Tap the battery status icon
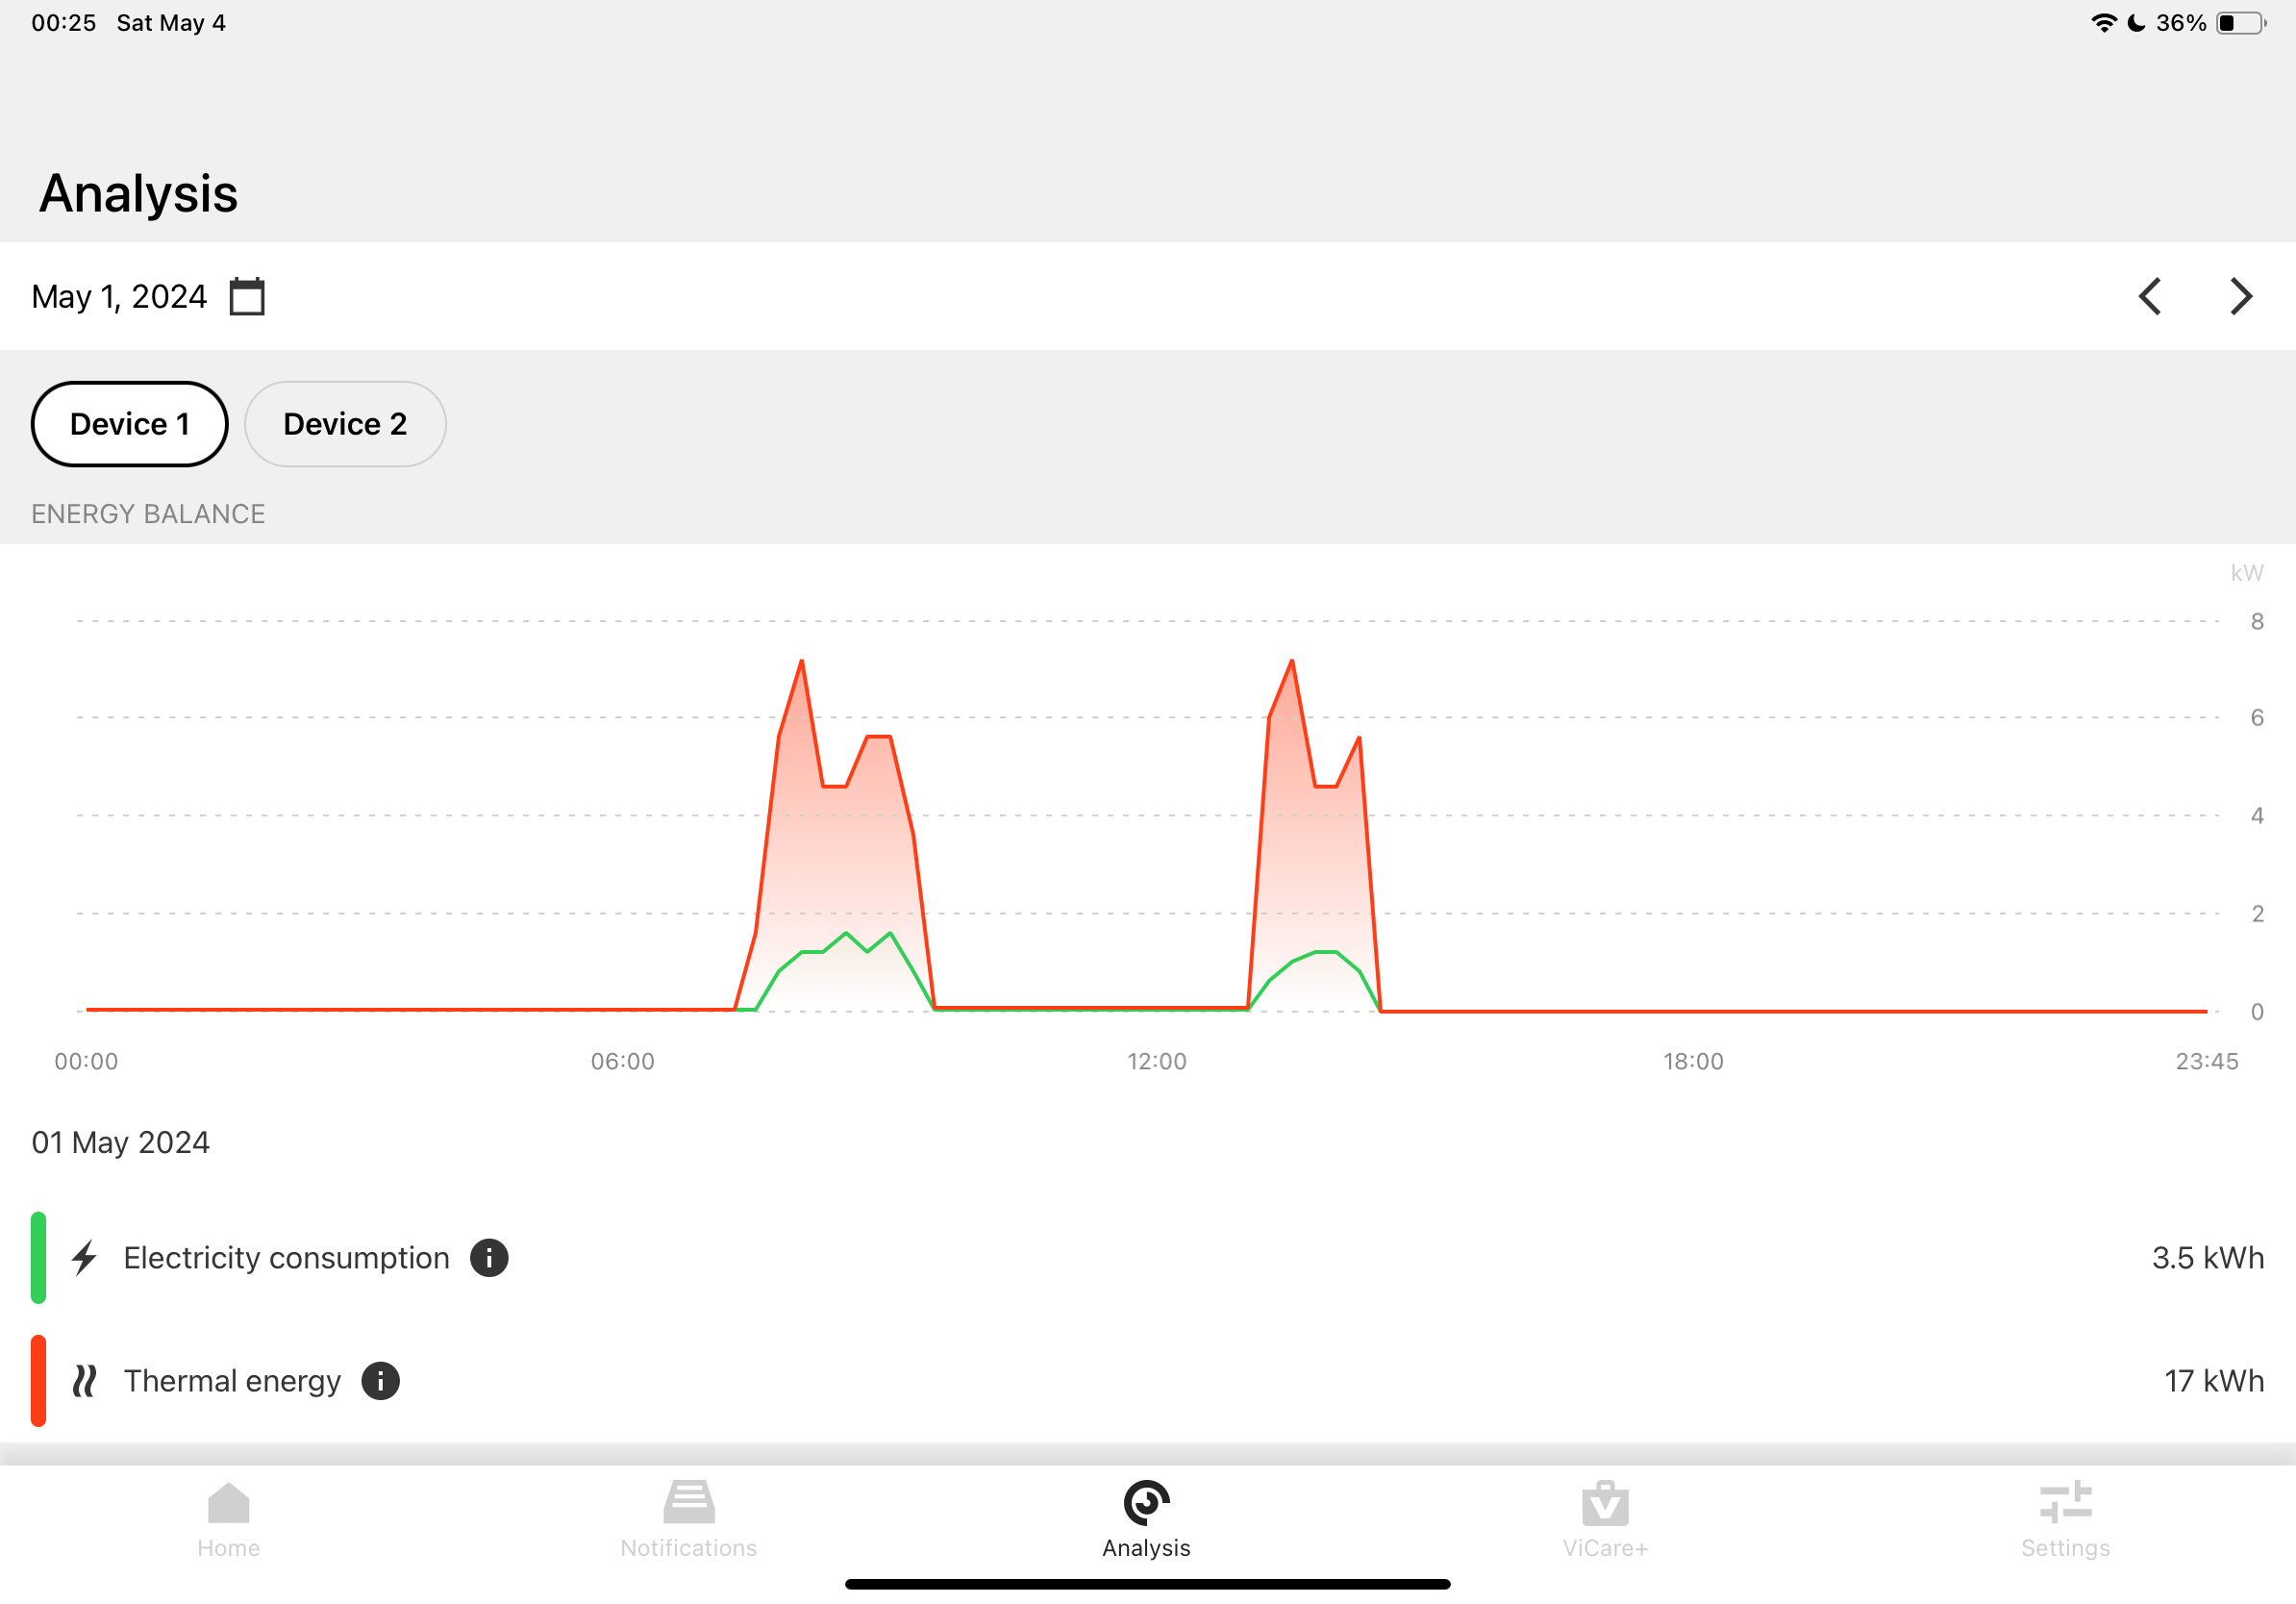Viewport: 2296px width, 1604px height. 2241,23
